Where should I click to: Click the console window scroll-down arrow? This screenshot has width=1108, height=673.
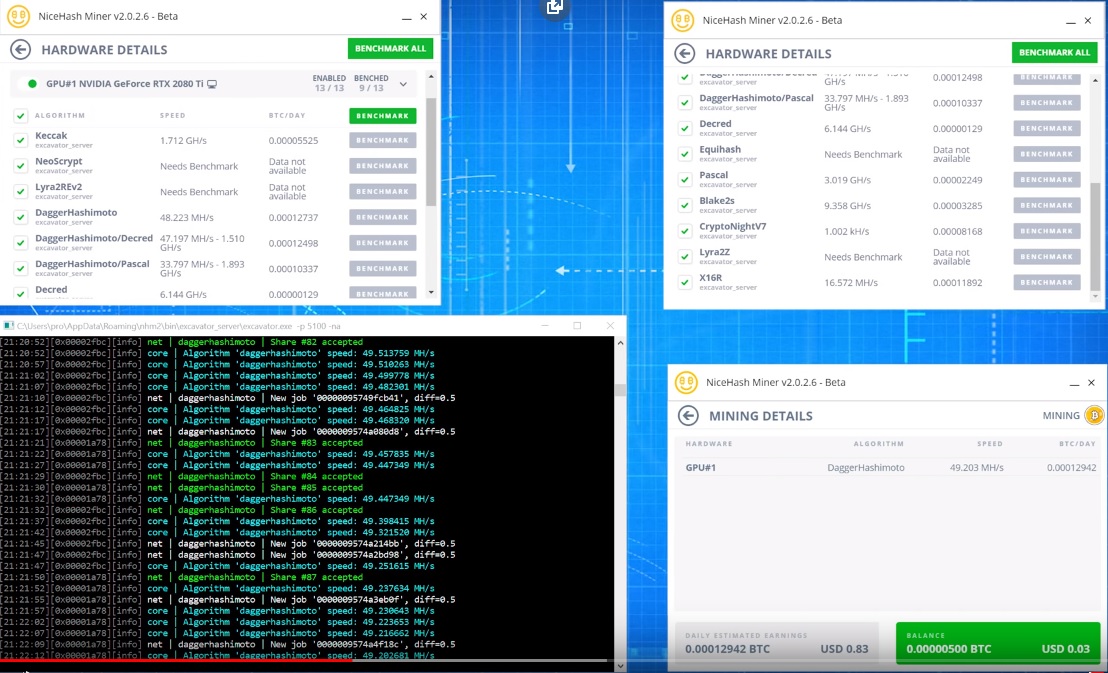point(620,665)
